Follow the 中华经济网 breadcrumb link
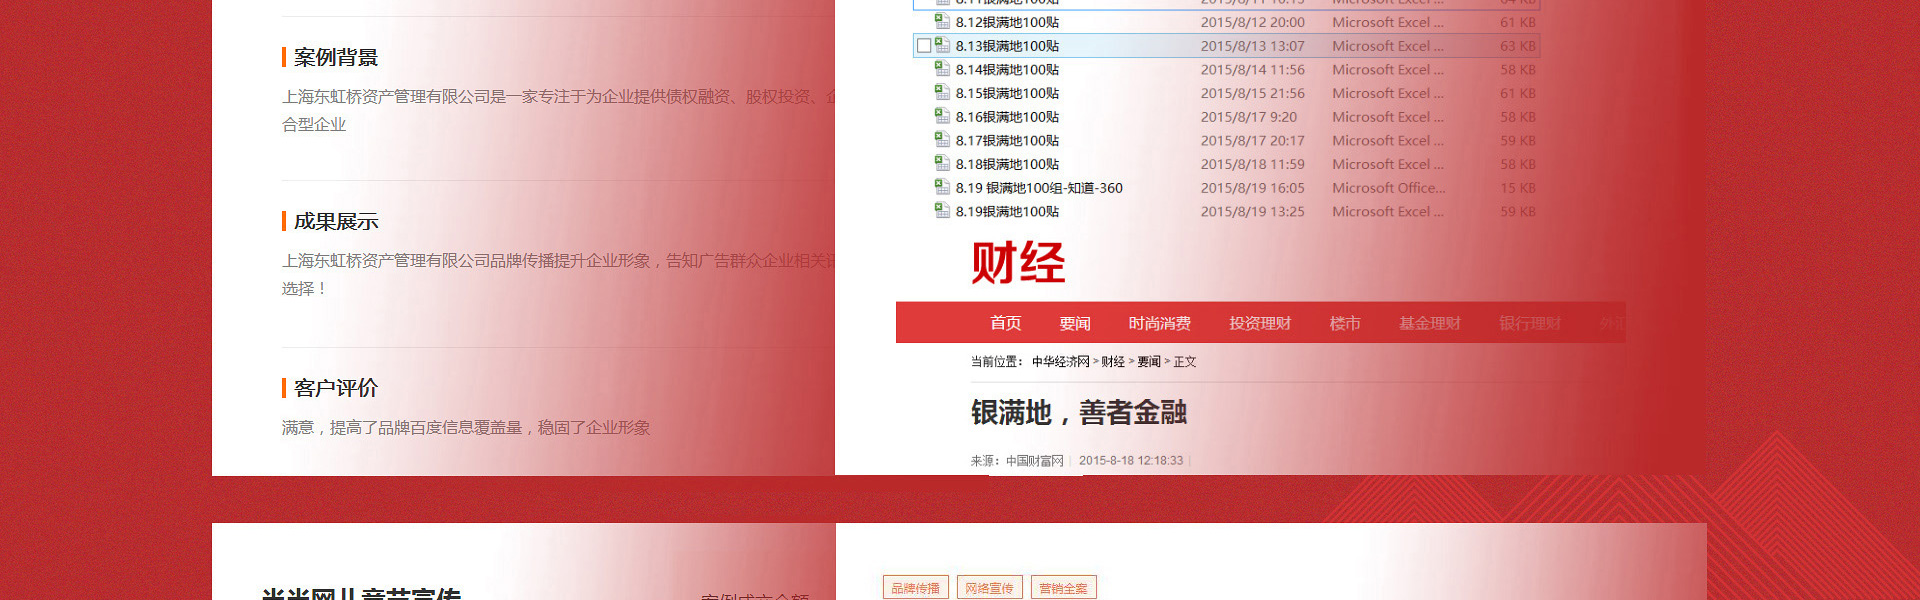Screen dimensions: 1920x600 [x=1060, y=362]
